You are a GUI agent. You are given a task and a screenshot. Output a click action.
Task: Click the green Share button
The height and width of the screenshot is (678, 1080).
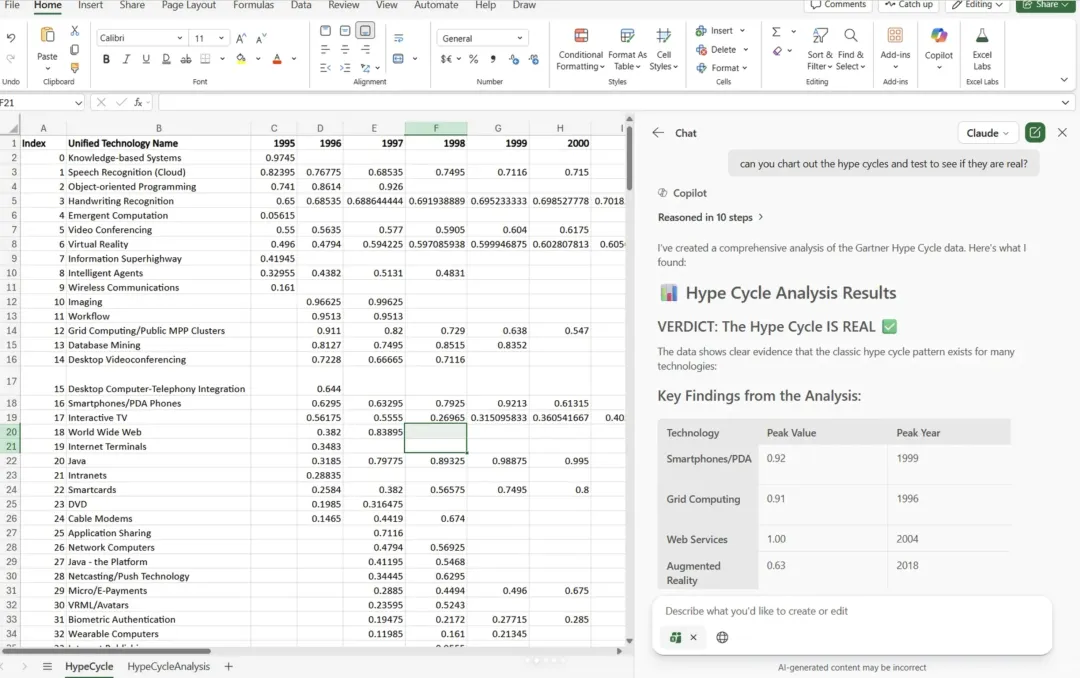pos(1045,5)
